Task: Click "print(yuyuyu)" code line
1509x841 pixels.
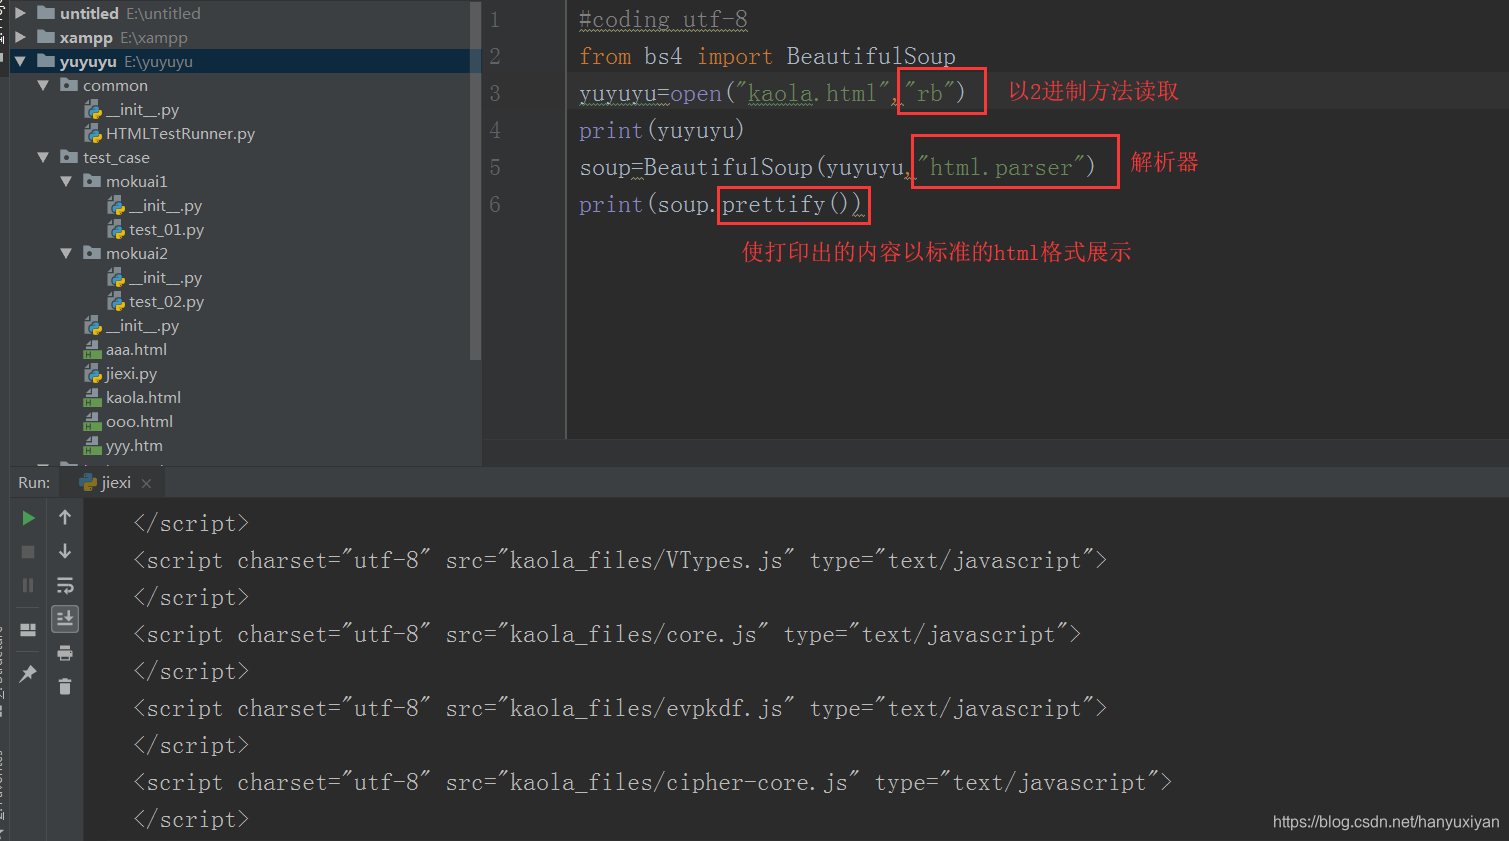Action: (x=662, y=130)
